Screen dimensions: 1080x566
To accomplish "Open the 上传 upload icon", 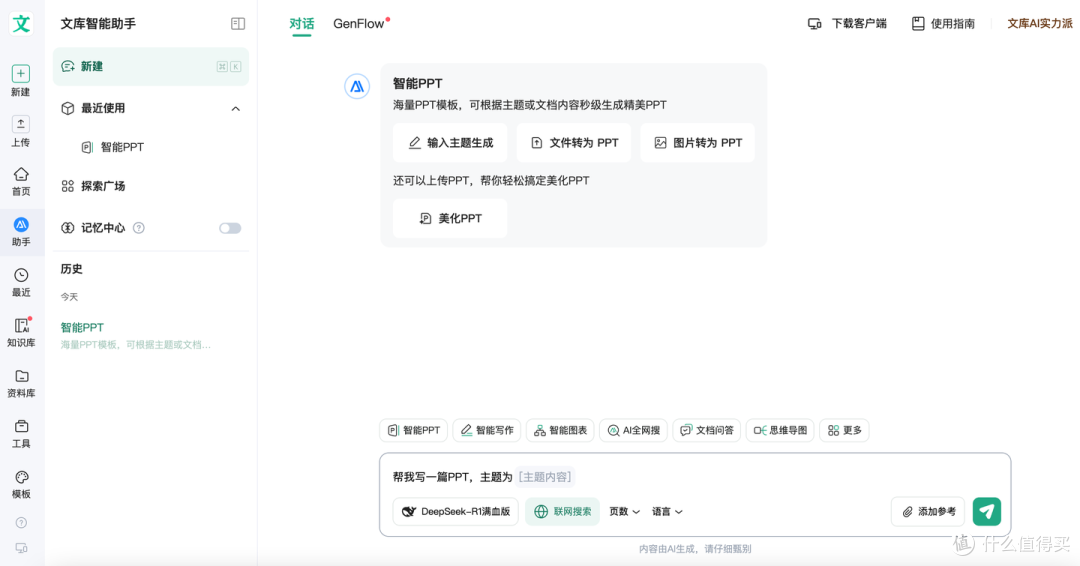I will click(21, 124).
